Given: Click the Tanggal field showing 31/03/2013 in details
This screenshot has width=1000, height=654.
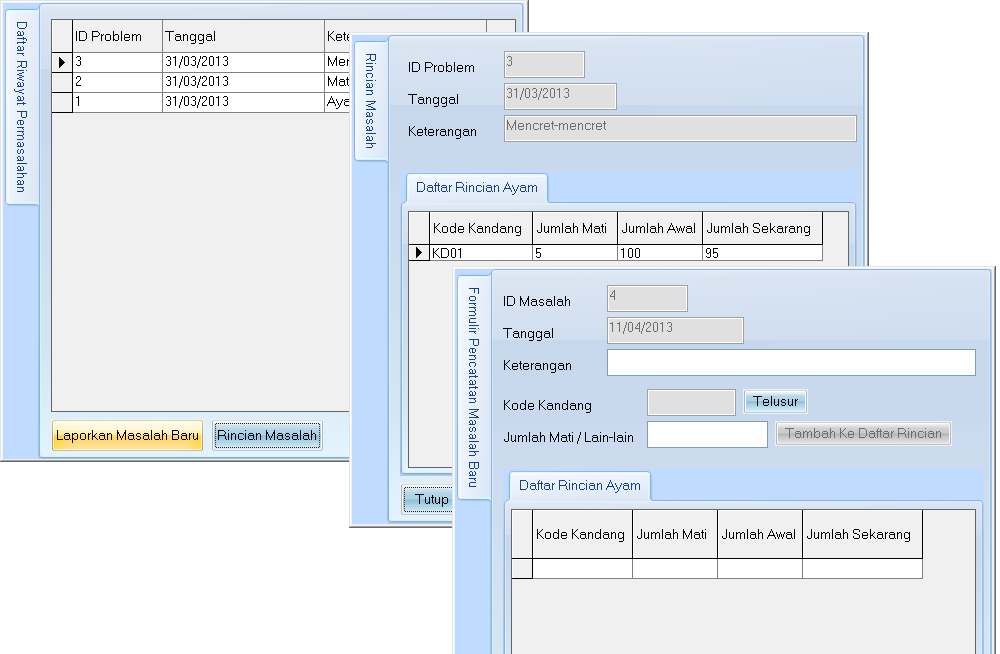Looking at the screenshot, I should tap(560, 96).
